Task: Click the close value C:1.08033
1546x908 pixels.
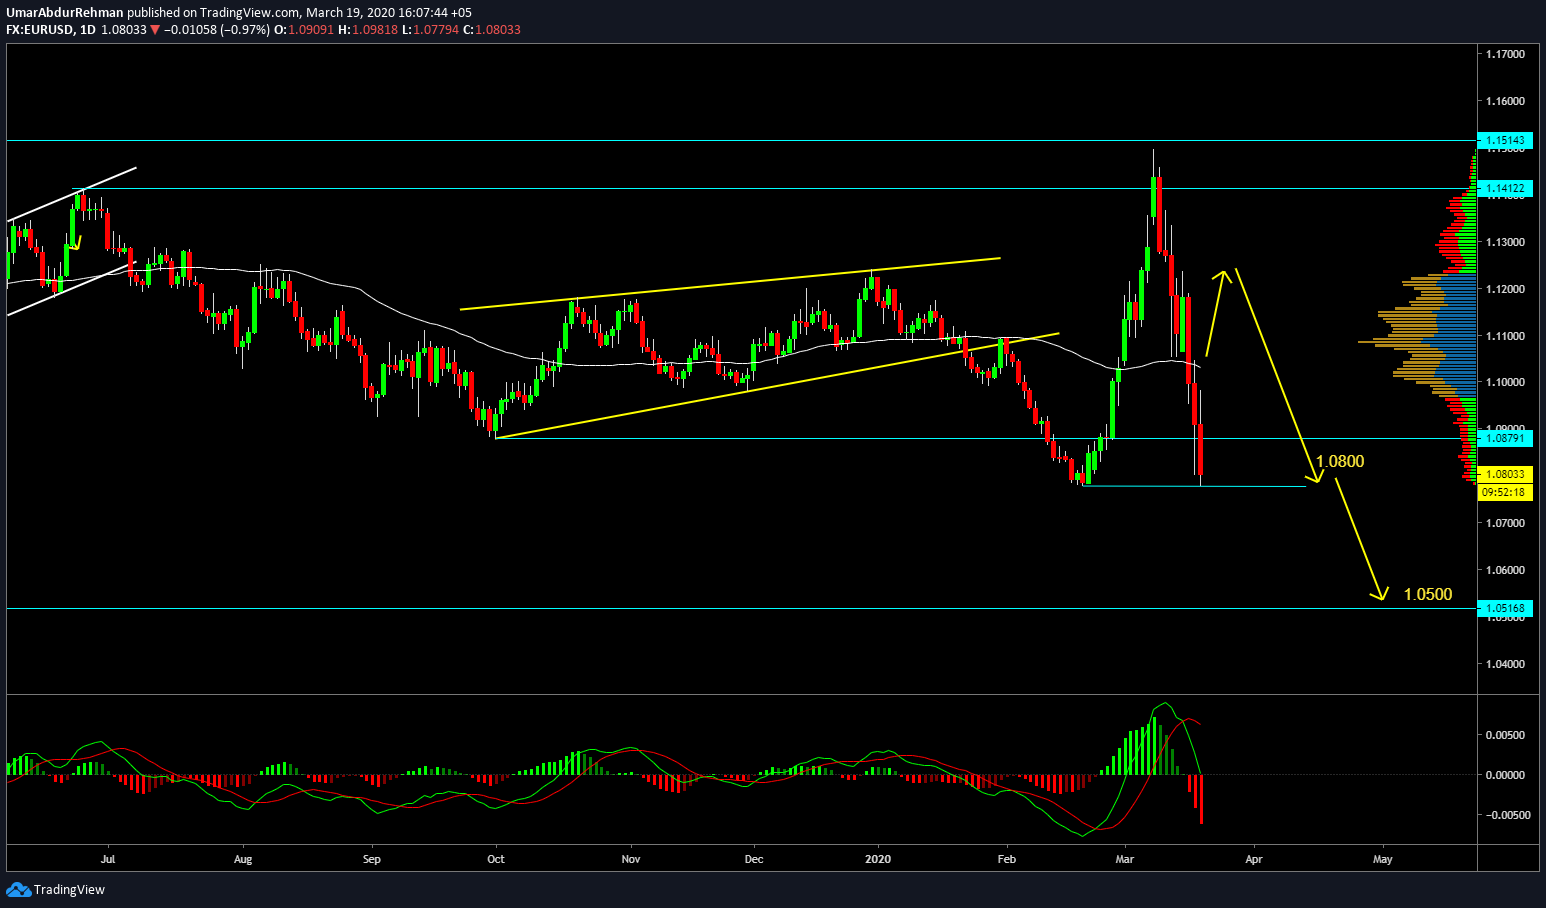Action: (492, 30)
